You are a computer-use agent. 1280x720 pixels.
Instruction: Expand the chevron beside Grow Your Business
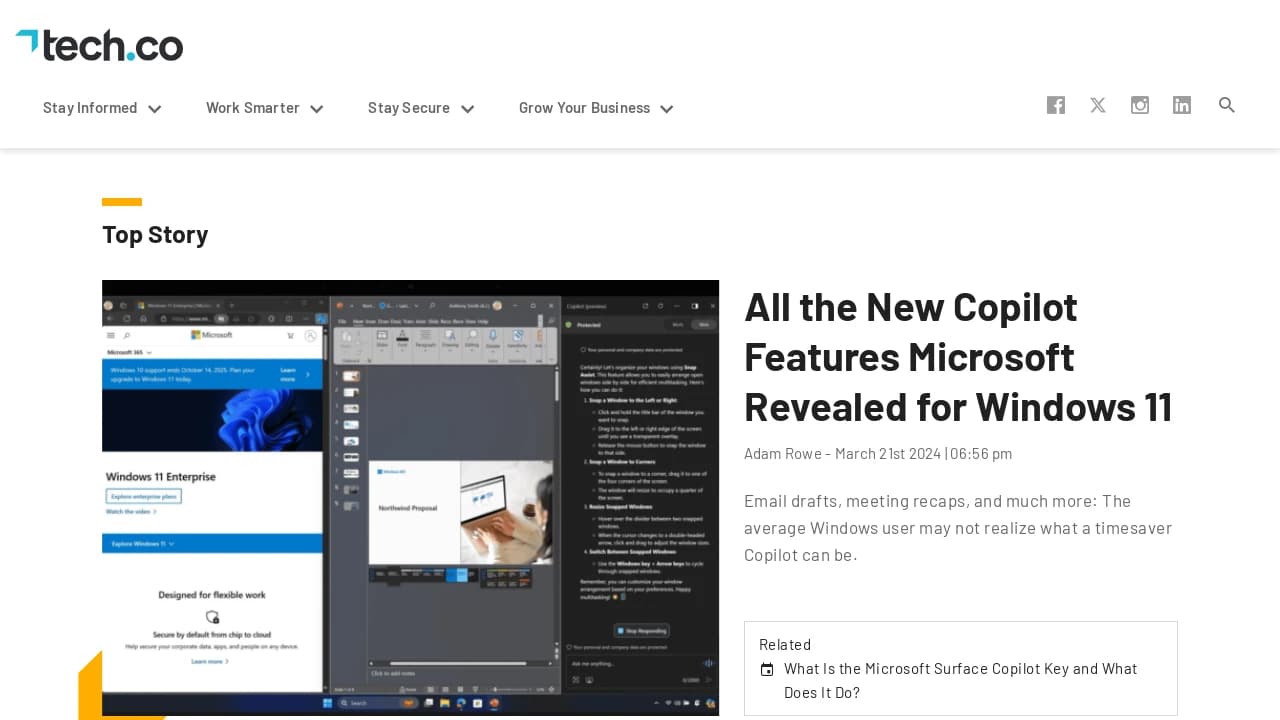coord(667,109)
